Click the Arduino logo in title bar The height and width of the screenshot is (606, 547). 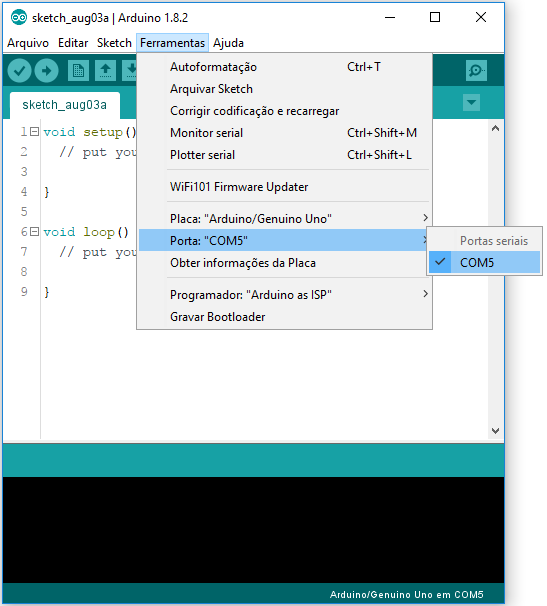[x=18, y=17]
